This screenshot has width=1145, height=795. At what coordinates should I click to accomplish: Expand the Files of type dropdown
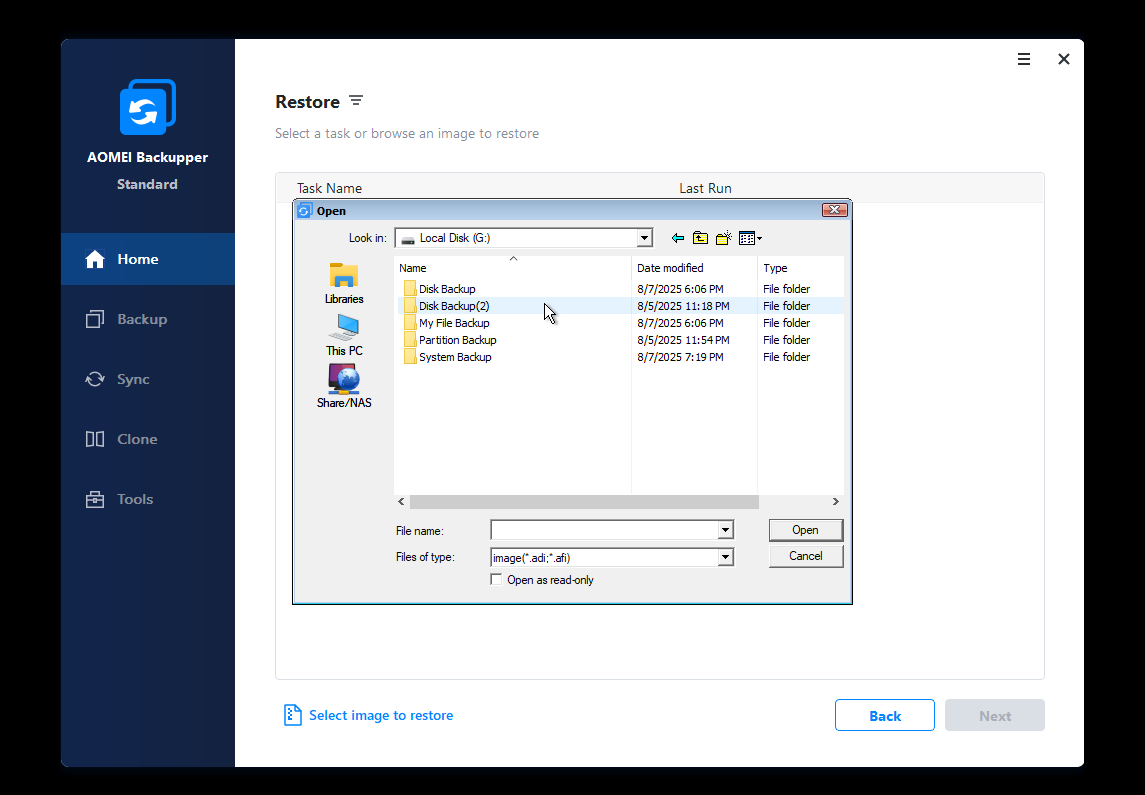pyautogui.click(x=725, y=557)
